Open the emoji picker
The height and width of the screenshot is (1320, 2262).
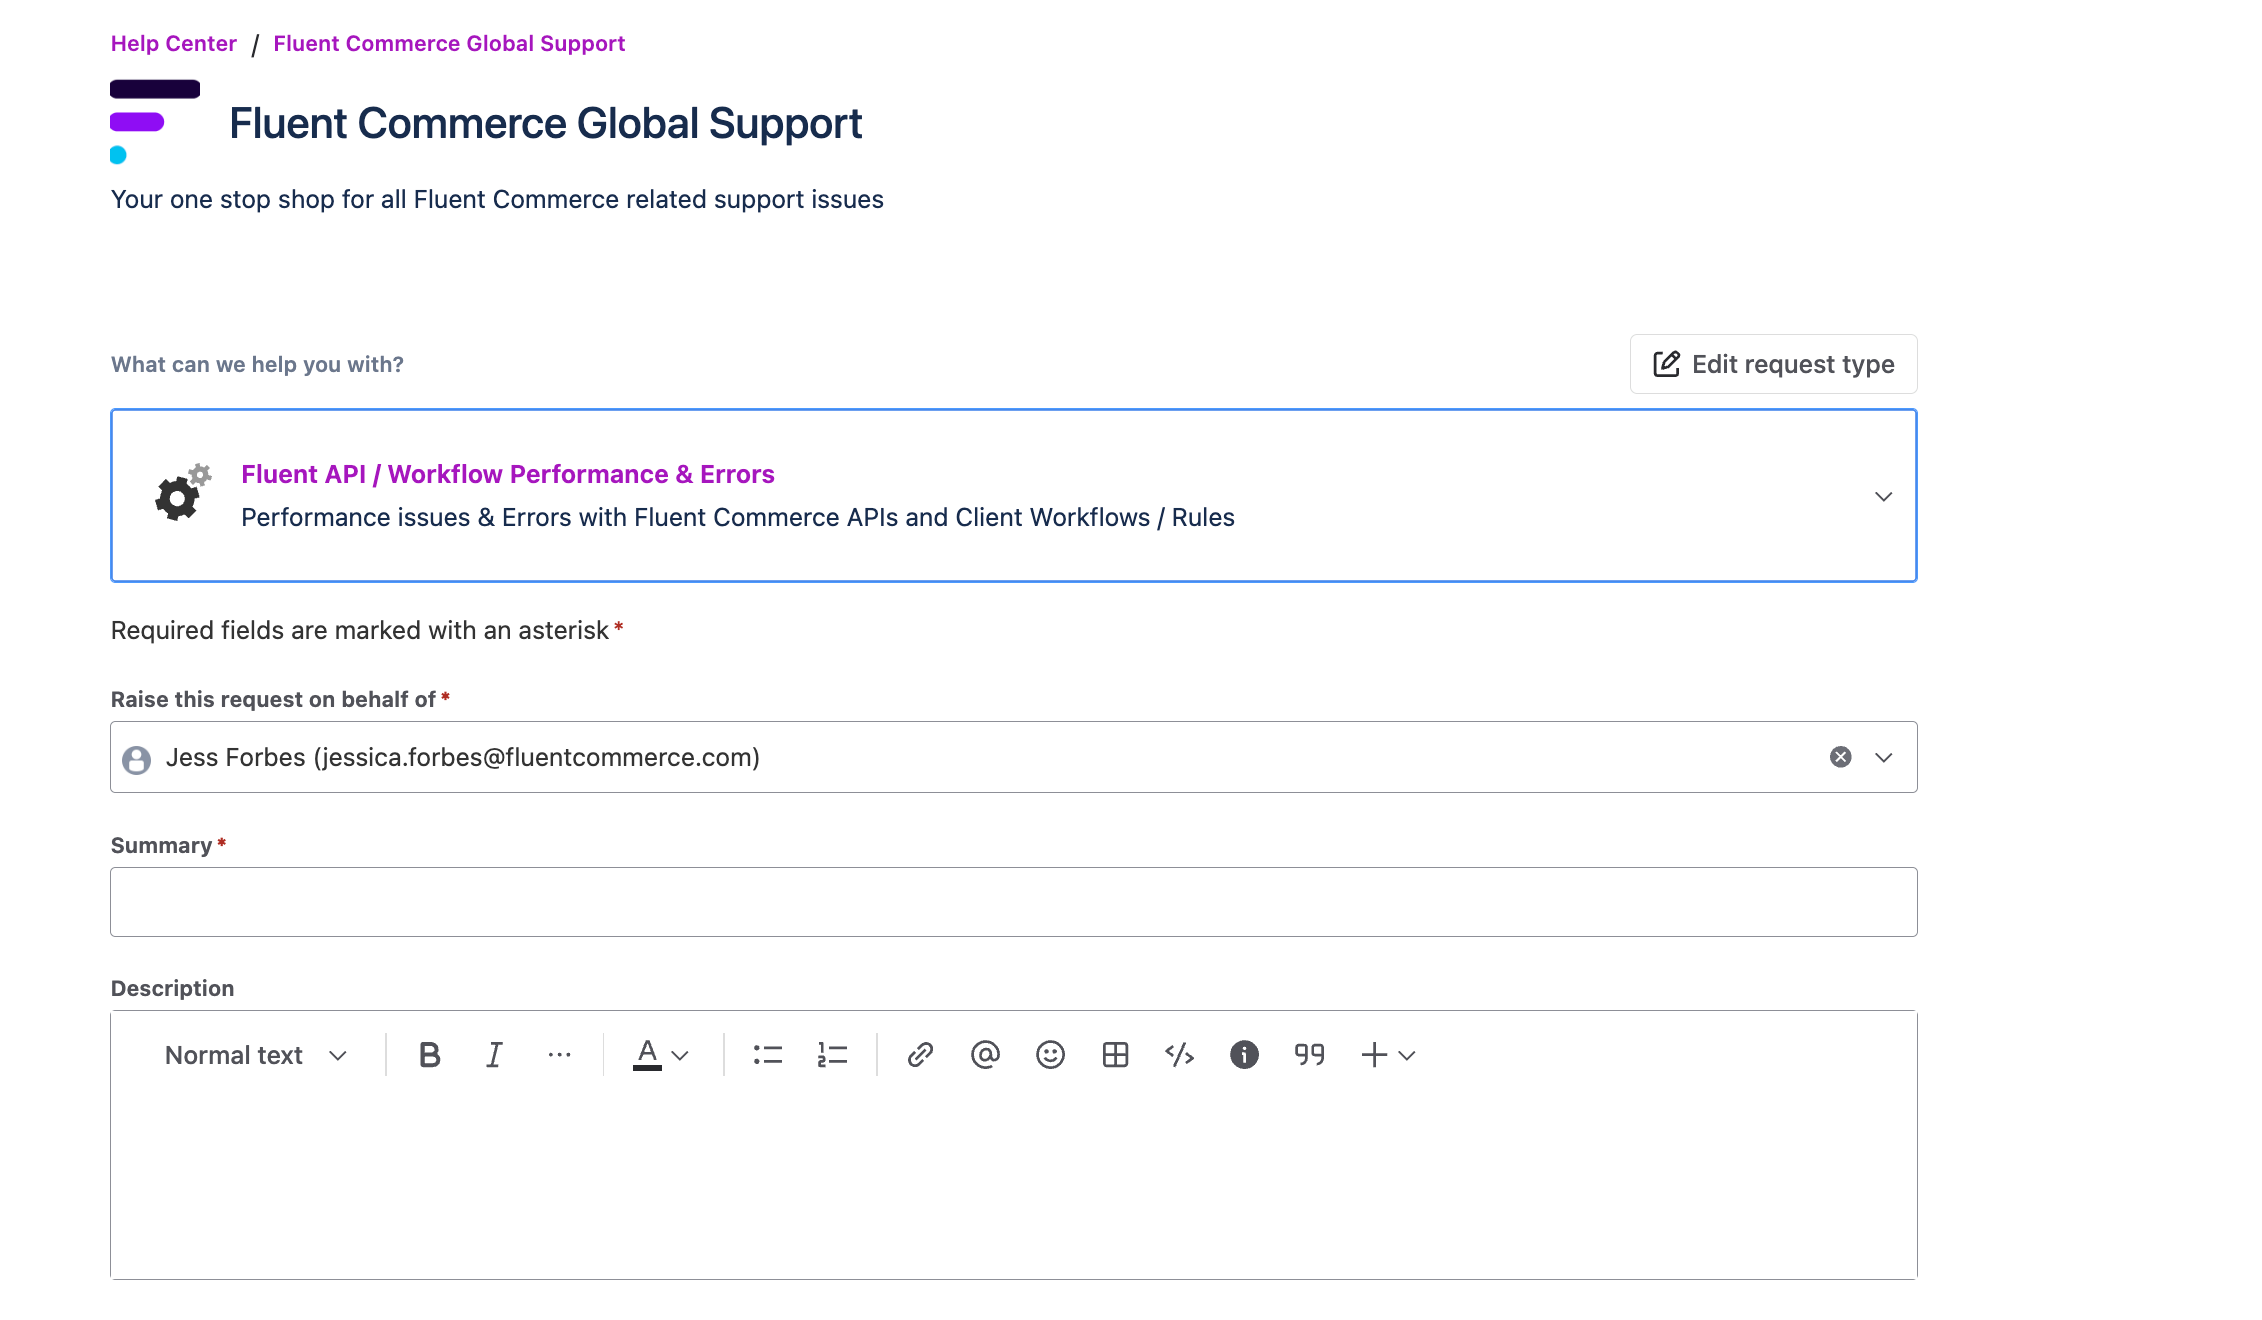point(1050,1055)
